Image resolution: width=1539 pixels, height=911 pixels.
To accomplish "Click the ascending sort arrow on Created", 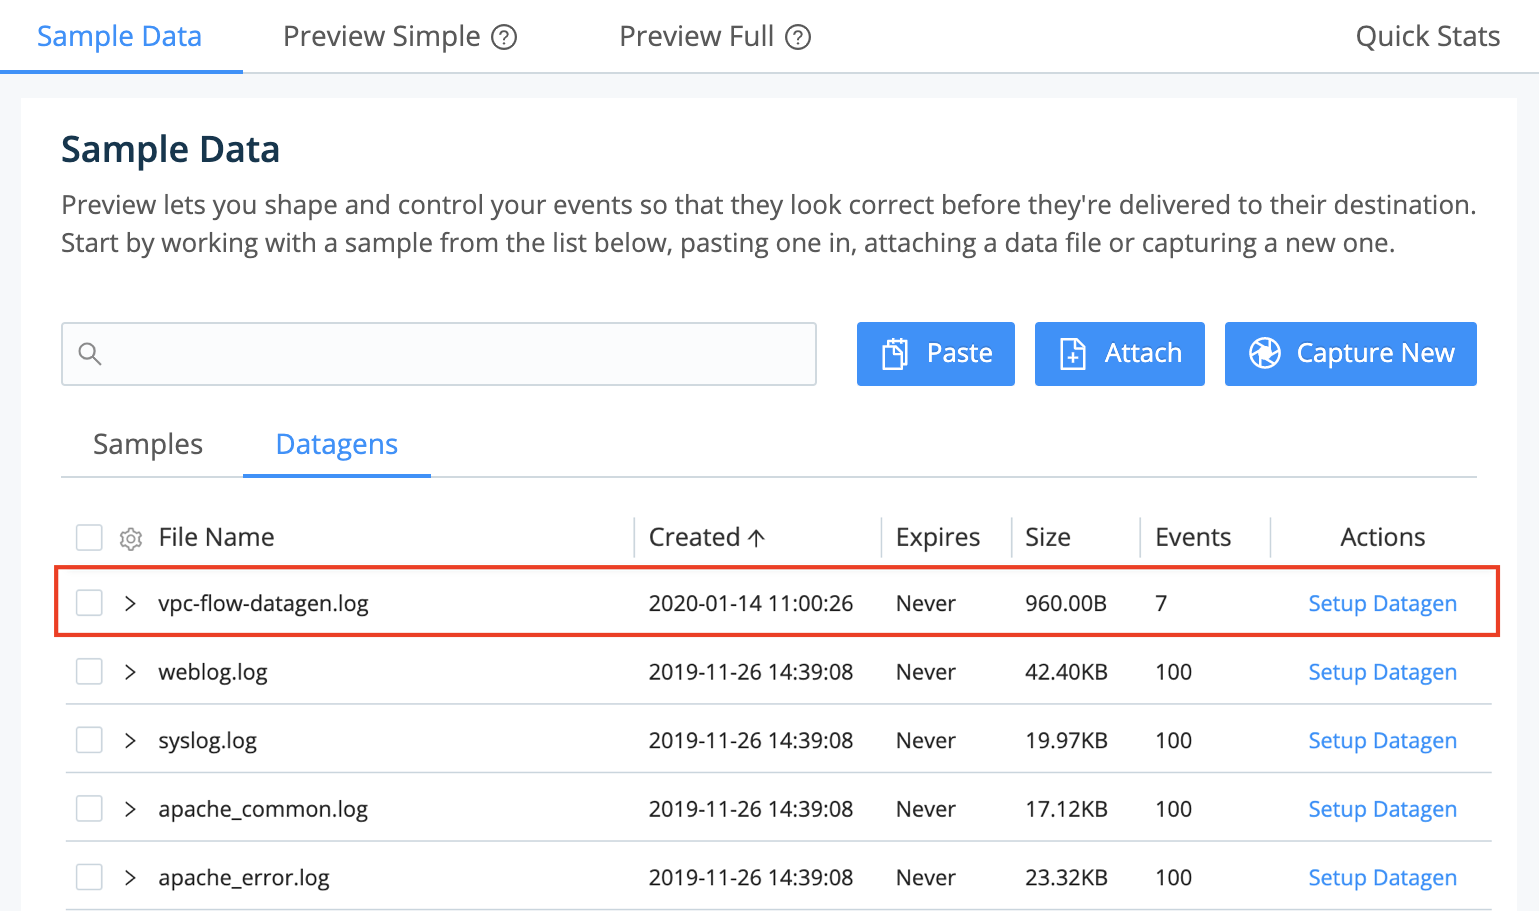I will click(756, 537).
